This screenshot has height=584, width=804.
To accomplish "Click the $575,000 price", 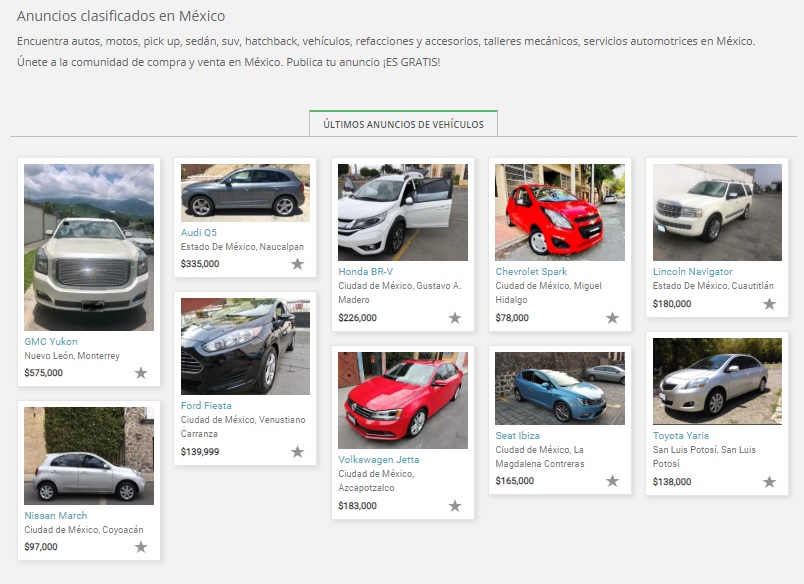I will (x=44, y=373).
